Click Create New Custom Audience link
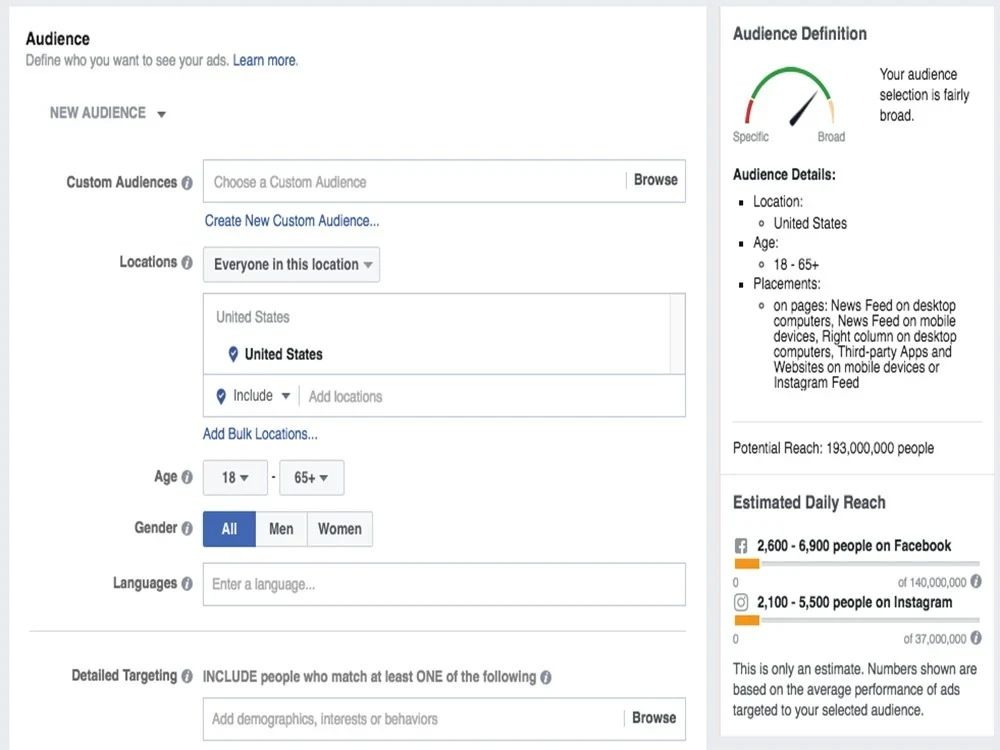Viewport: 1000px width, 750px height. (x=292, y=221)
